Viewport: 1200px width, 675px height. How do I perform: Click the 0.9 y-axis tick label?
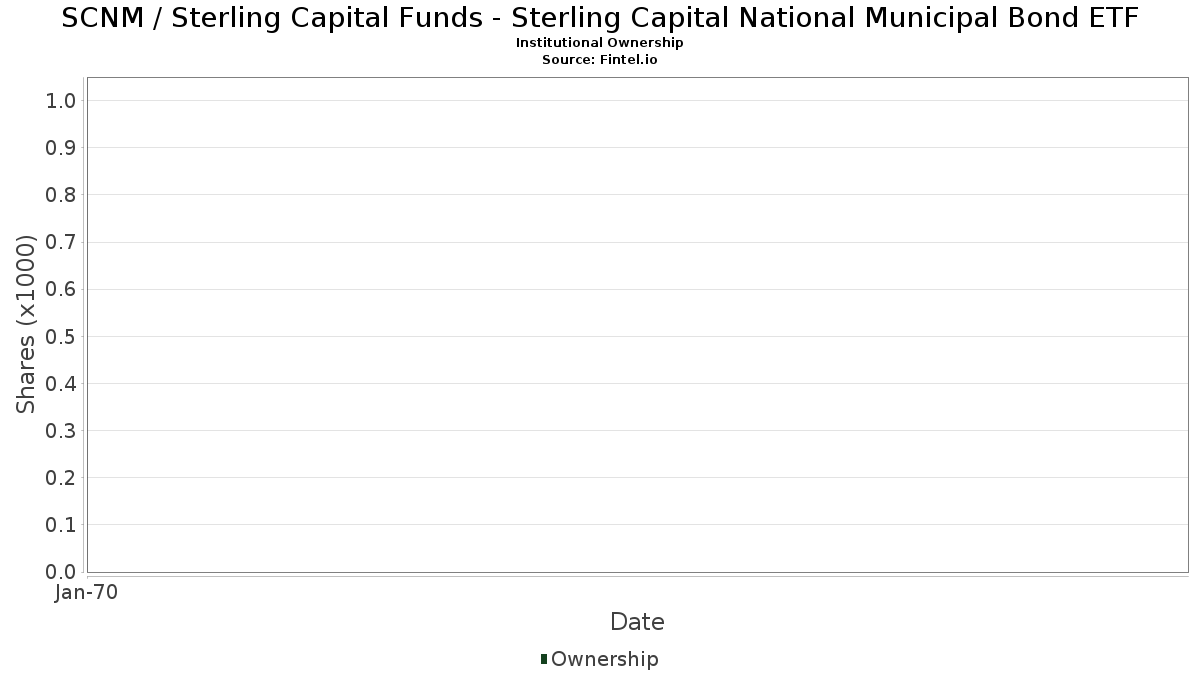(x=61, y=148)
